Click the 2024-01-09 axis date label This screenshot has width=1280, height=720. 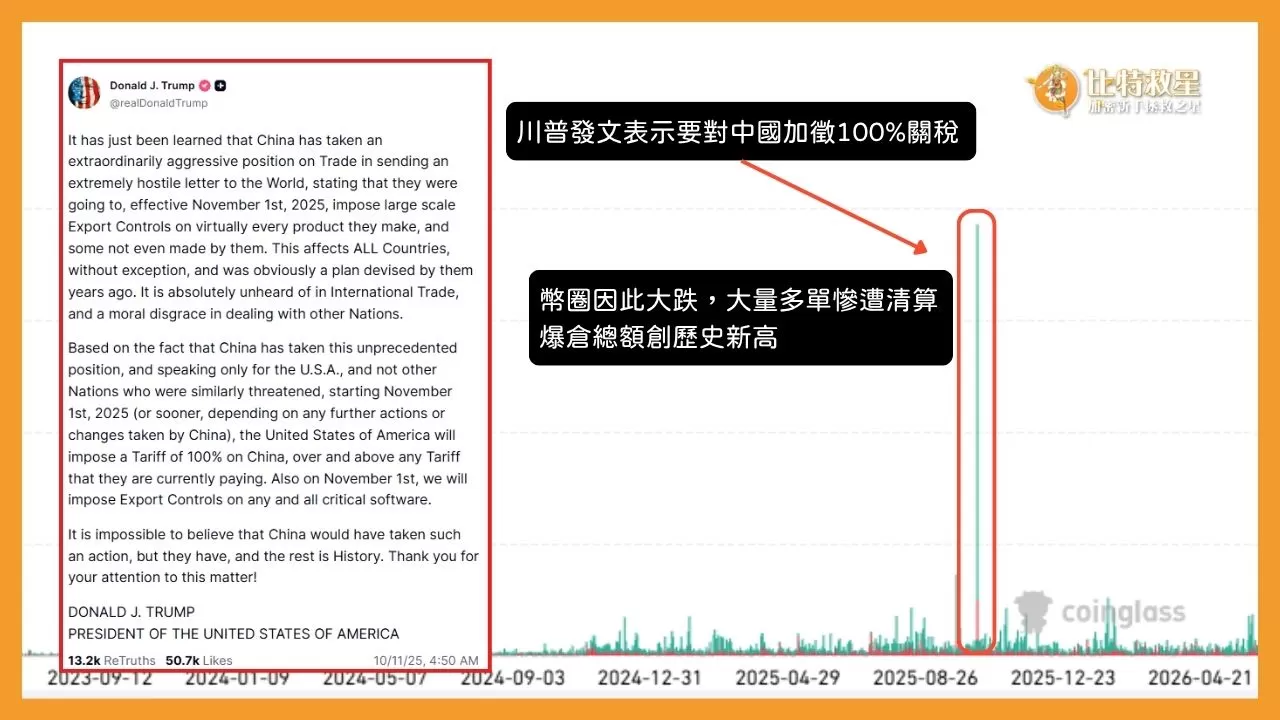[x=237, y=678]
